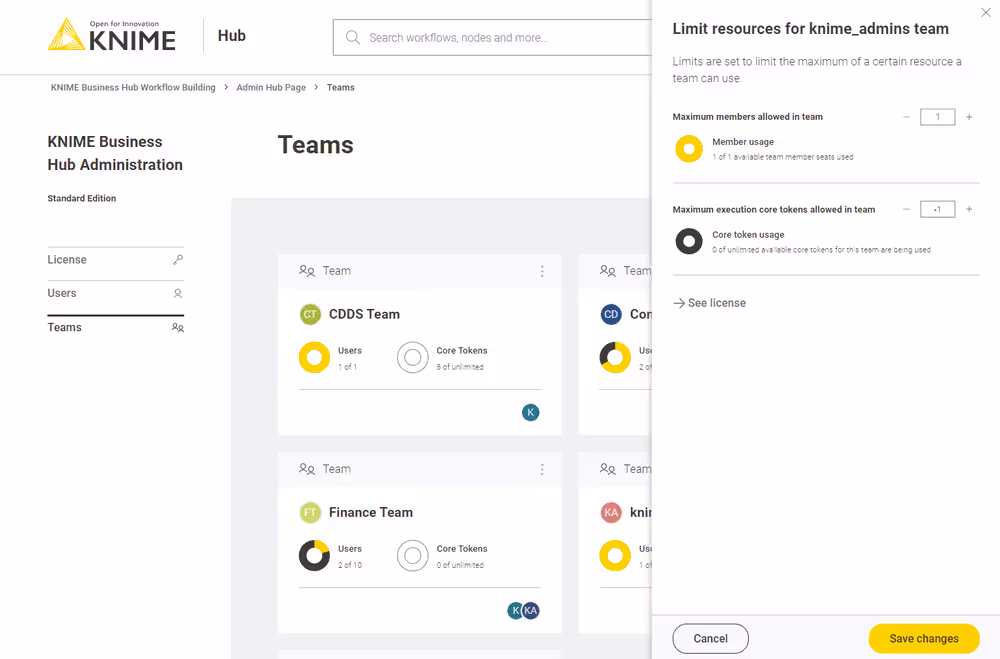The width and height of the screenshot is (1000, 659).
Task: Click the maximum members number field
Action: (937, 117)
